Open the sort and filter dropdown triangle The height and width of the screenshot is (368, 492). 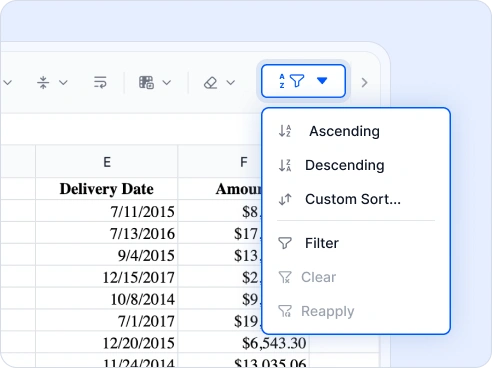pos(322,81)
